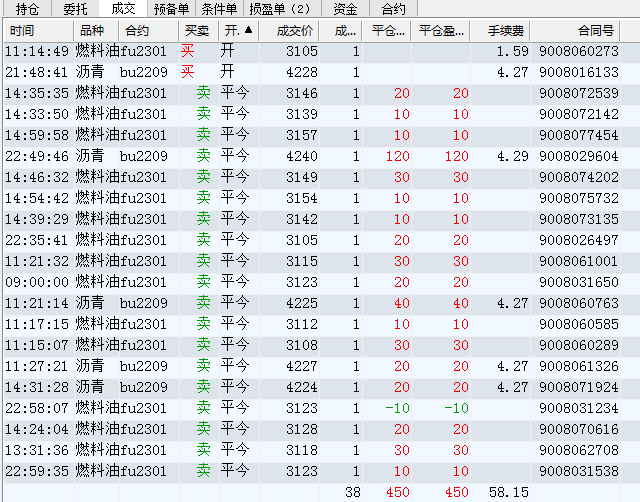Select the 沥青 bu2209 row at 21:48:41
The width and height of the screenshot is (640, 502).
[300, 72]
